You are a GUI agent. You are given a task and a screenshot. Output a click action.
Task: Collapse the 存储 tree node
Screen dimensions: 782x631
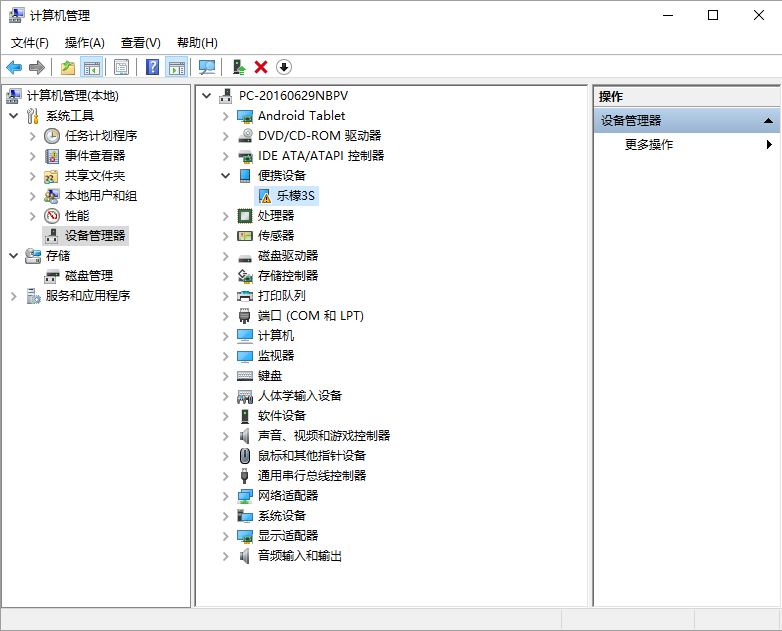pos(14,256)
